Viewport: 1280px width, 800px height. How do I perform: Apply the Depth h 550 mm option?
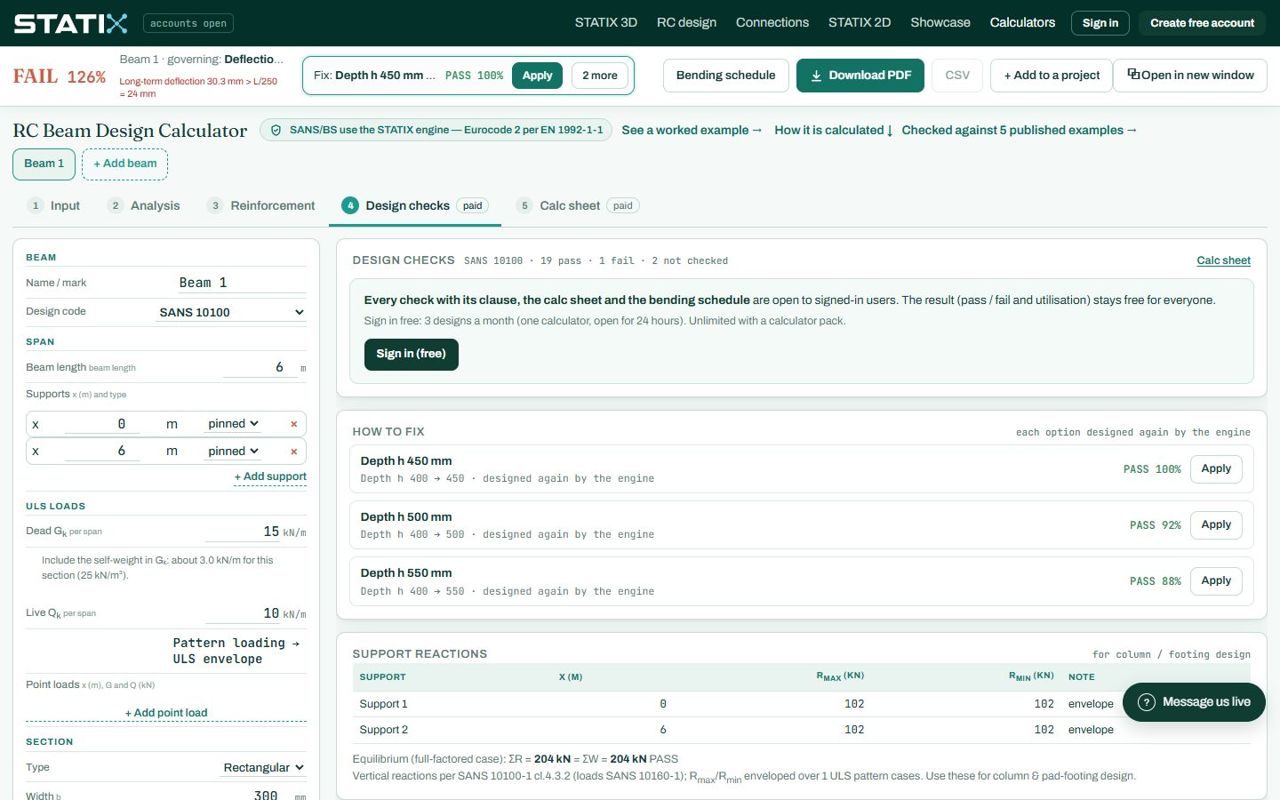coord(1216,581)
